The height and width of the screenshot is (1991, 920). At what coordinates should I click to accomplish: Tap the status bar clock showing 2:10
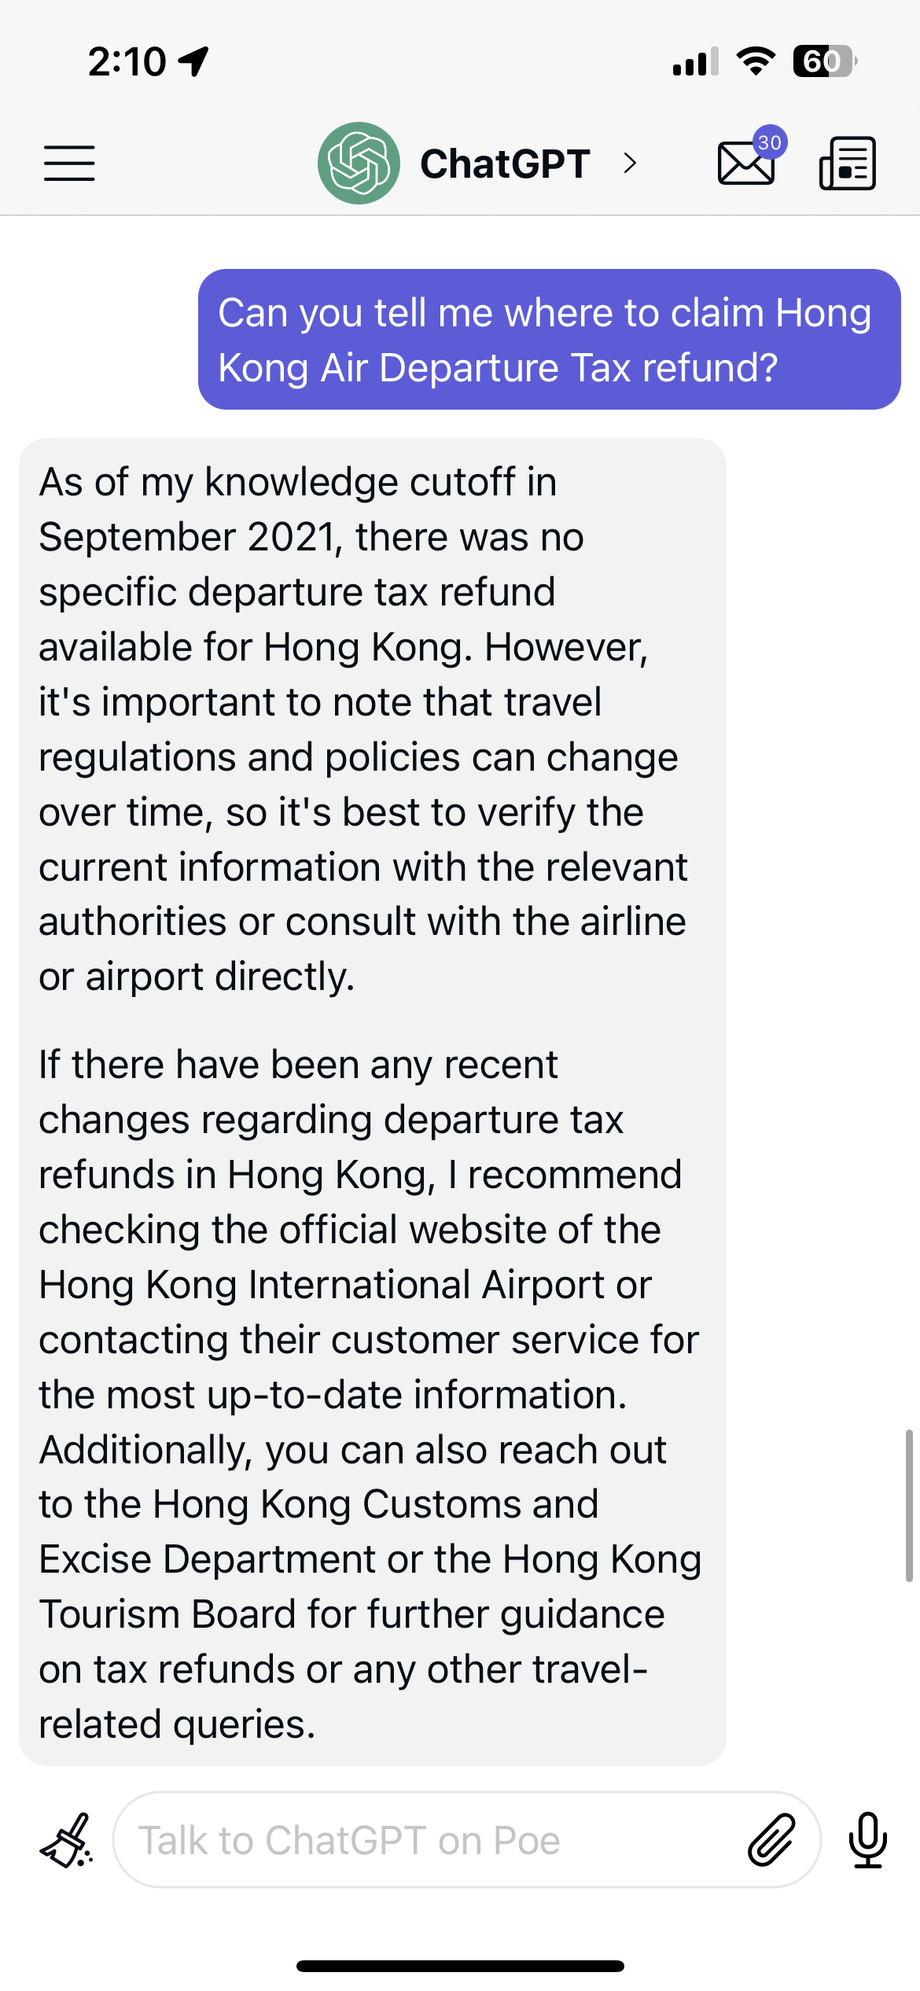click(127, 62)
